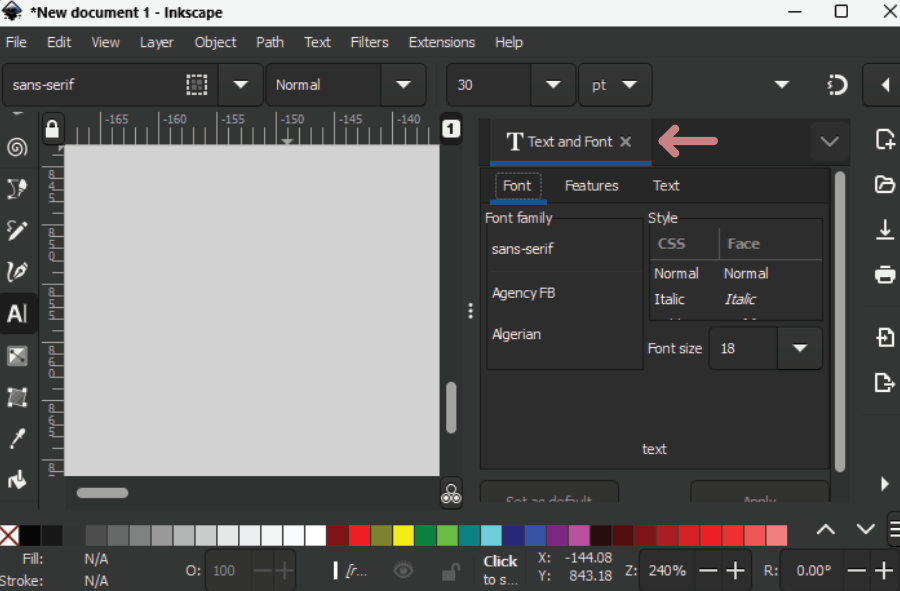Select the Paint Bucket tool
This screenshot has width=900, height=591.
click(17, 480)
